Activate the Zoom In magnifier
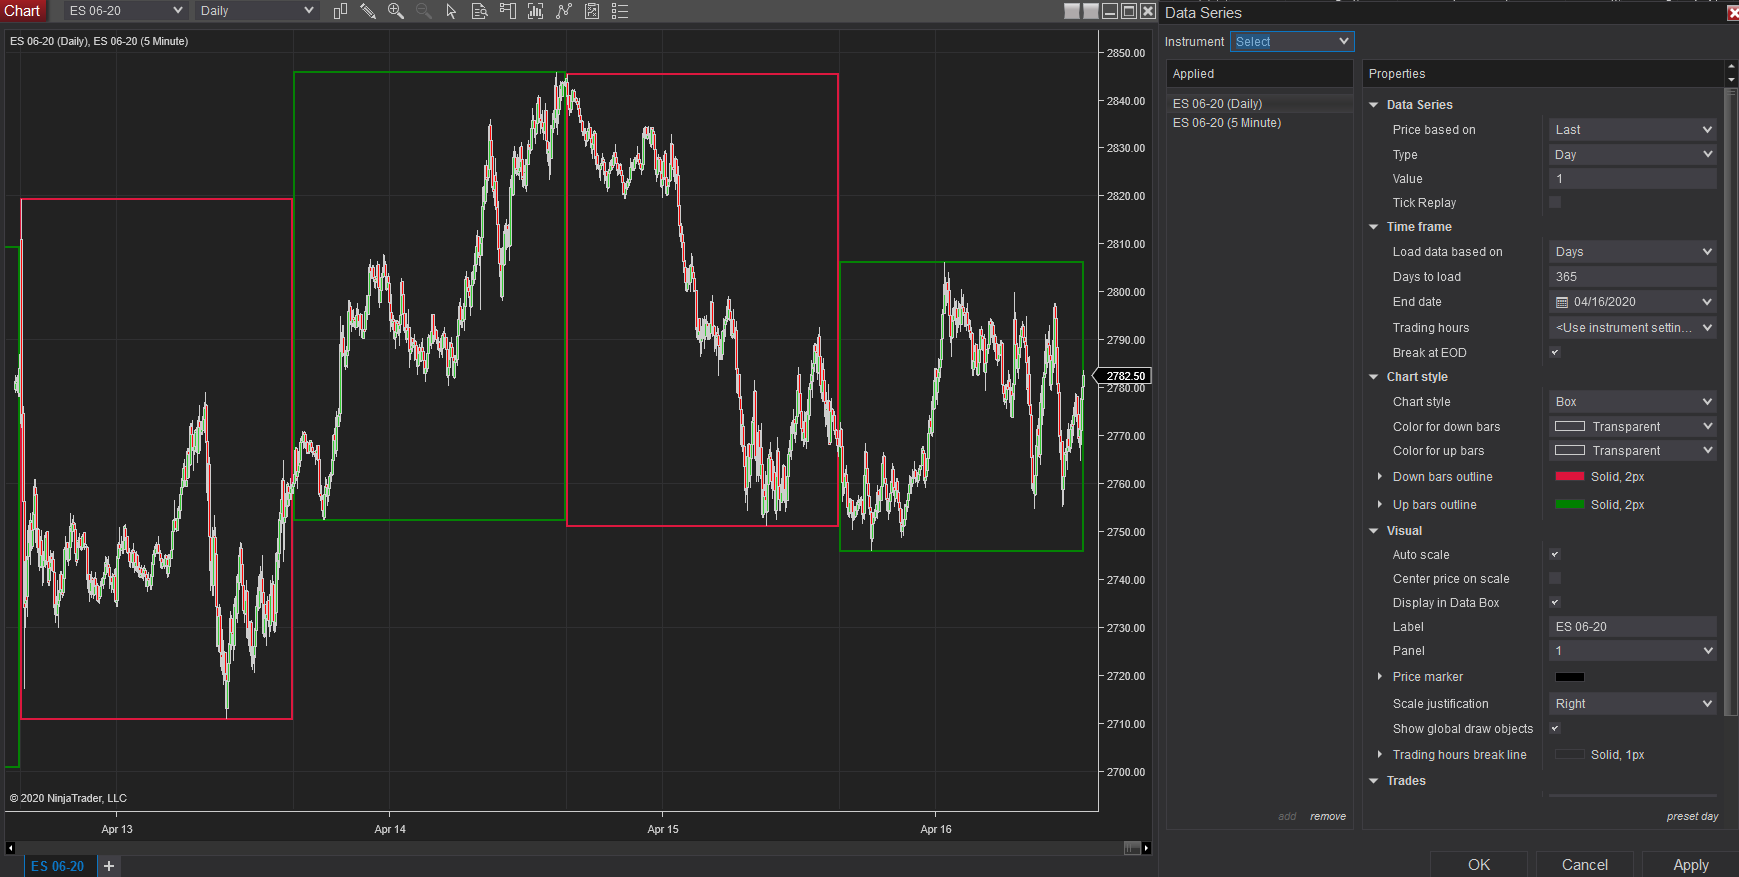This screenshot has height=877, width=1739. [x=396, y=11]
